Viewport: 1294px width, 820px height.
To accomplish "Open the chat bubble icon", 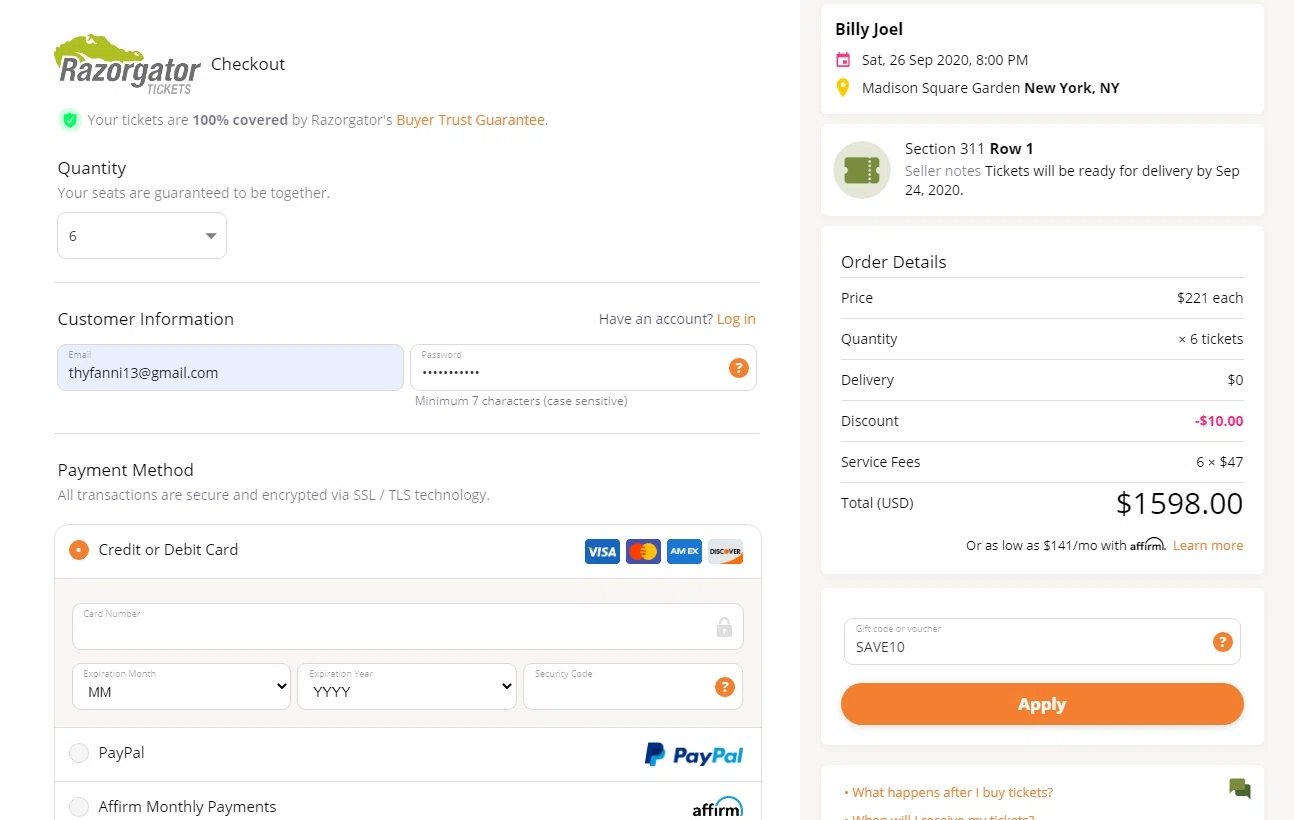I will 1240,788.
